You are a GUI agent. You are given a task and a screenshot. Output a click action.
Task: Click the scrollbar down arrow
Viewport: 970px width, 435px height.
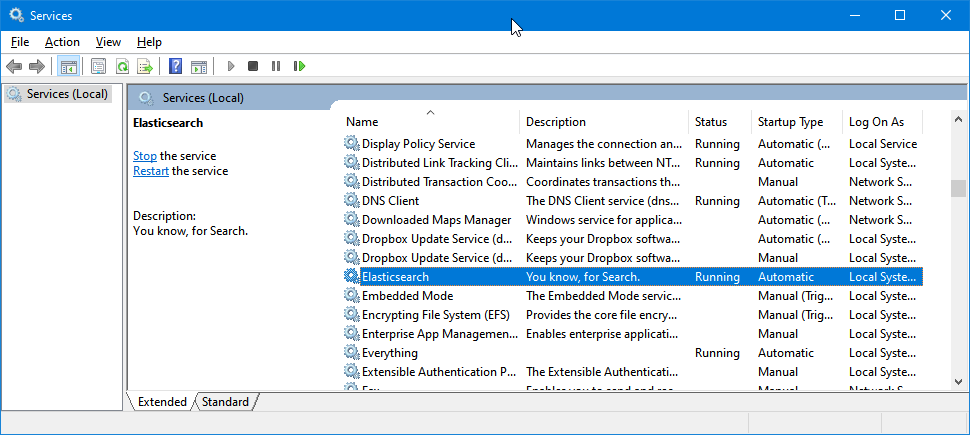point(958,382)
